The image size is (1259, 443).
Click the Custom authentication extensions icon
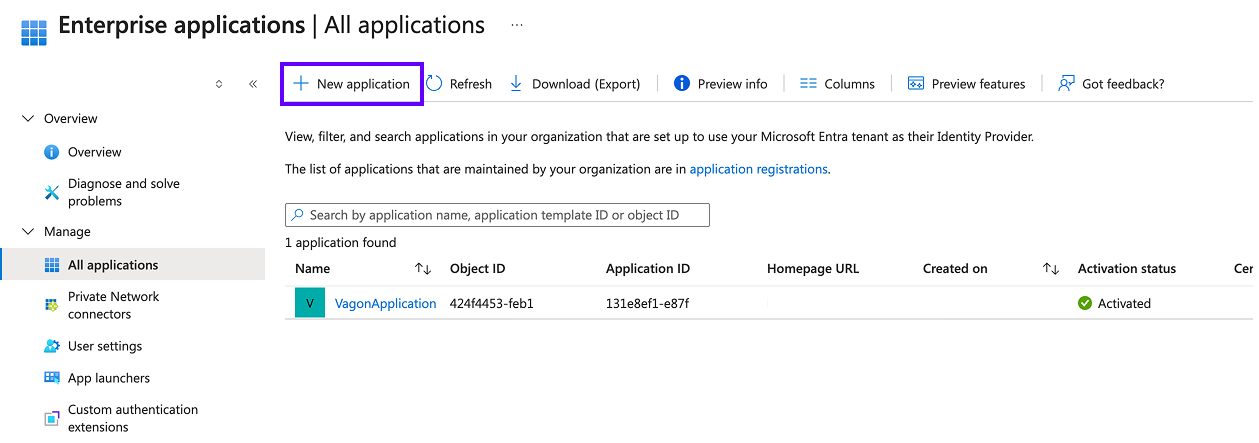click(52, 418)
